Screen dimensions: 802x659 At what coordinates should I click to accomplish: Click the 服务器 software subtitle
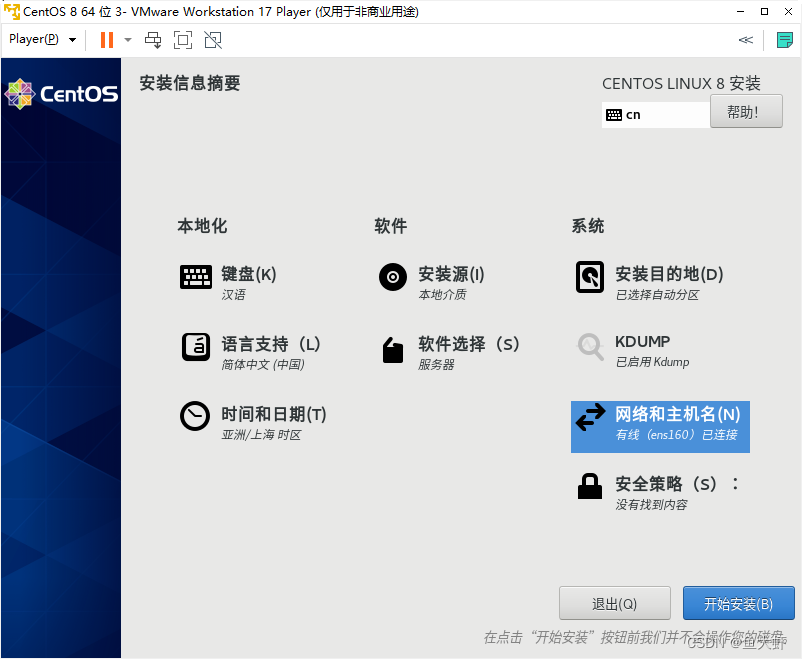pos(436,365)
